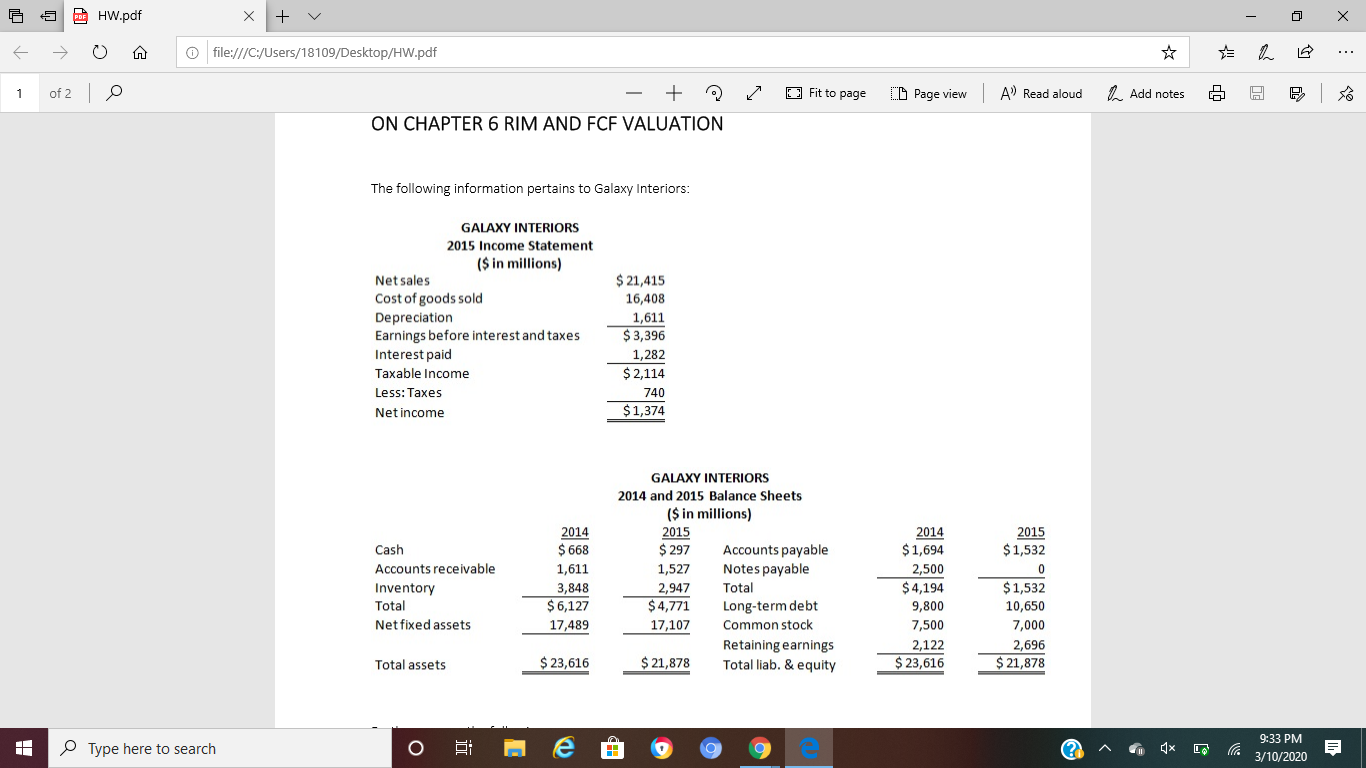
Task: Launch Internet Explorer from taskbar
Action: point(562,748)
